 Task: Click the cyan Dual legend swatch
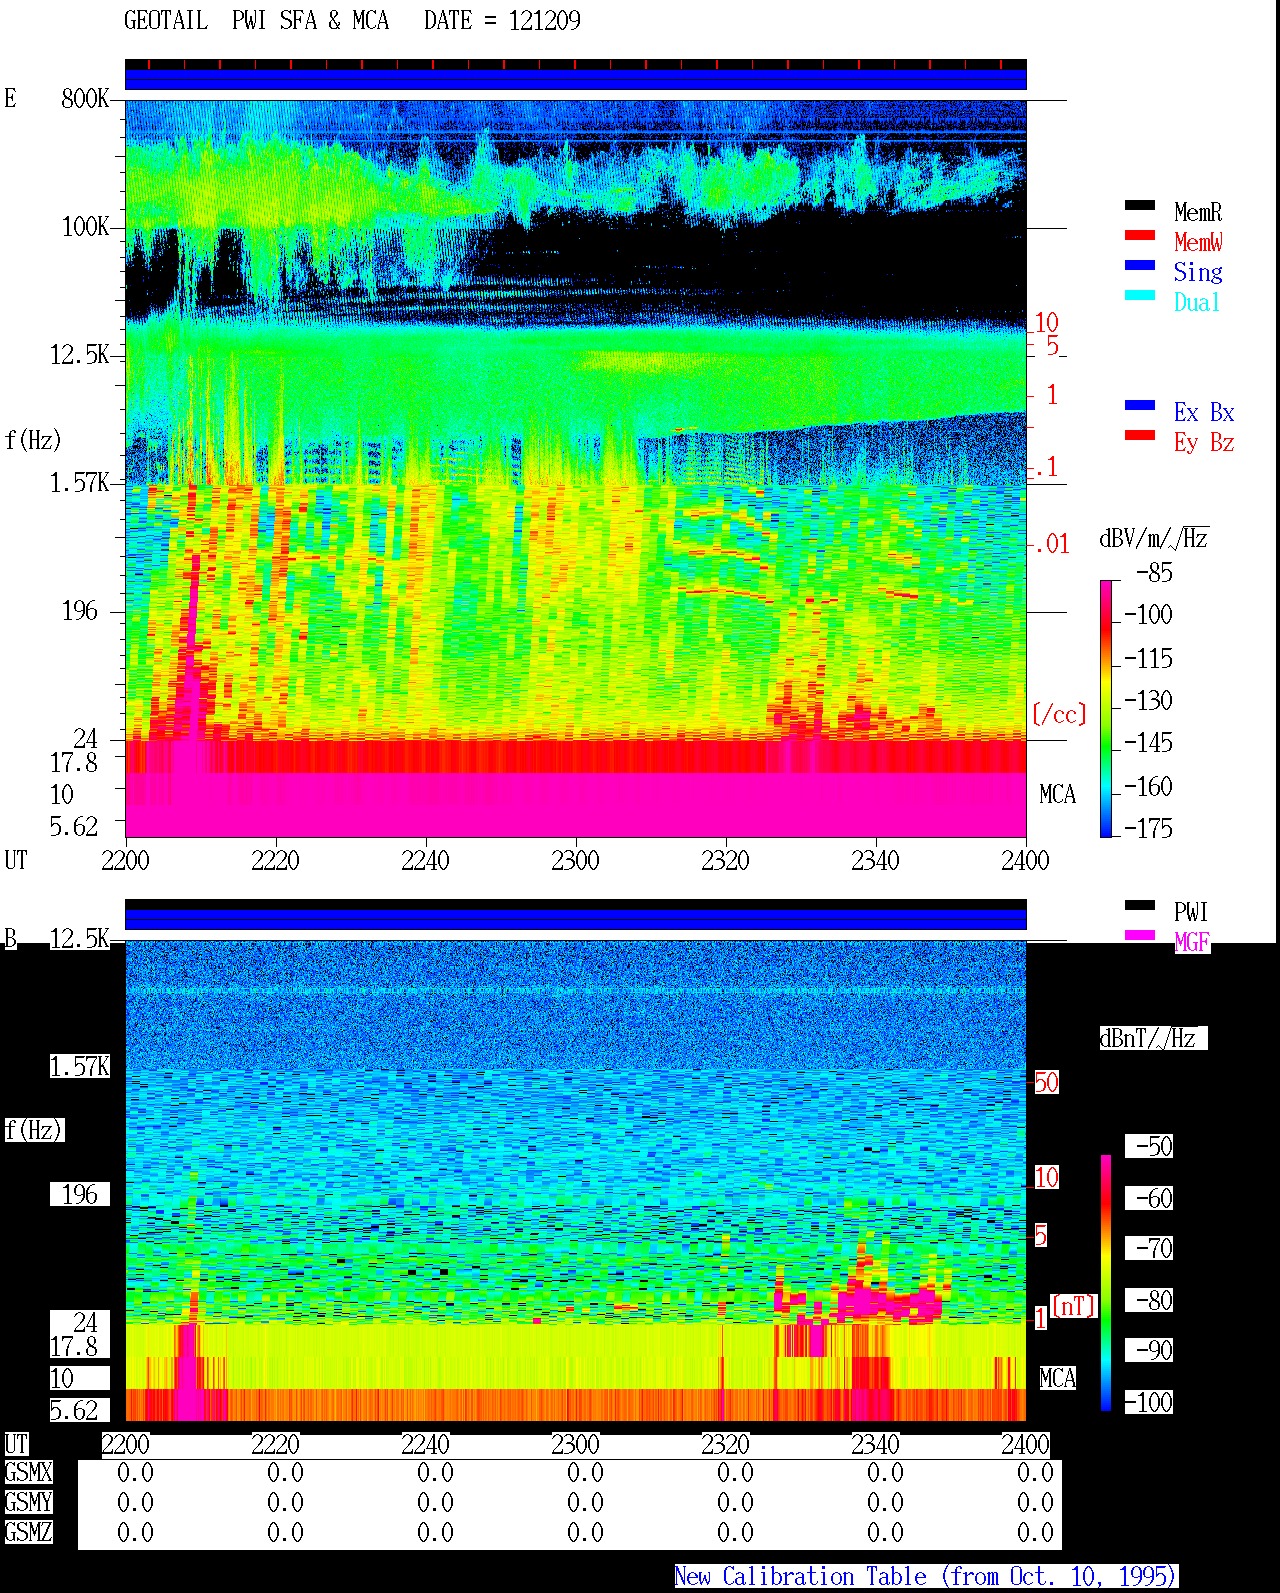1140,296
